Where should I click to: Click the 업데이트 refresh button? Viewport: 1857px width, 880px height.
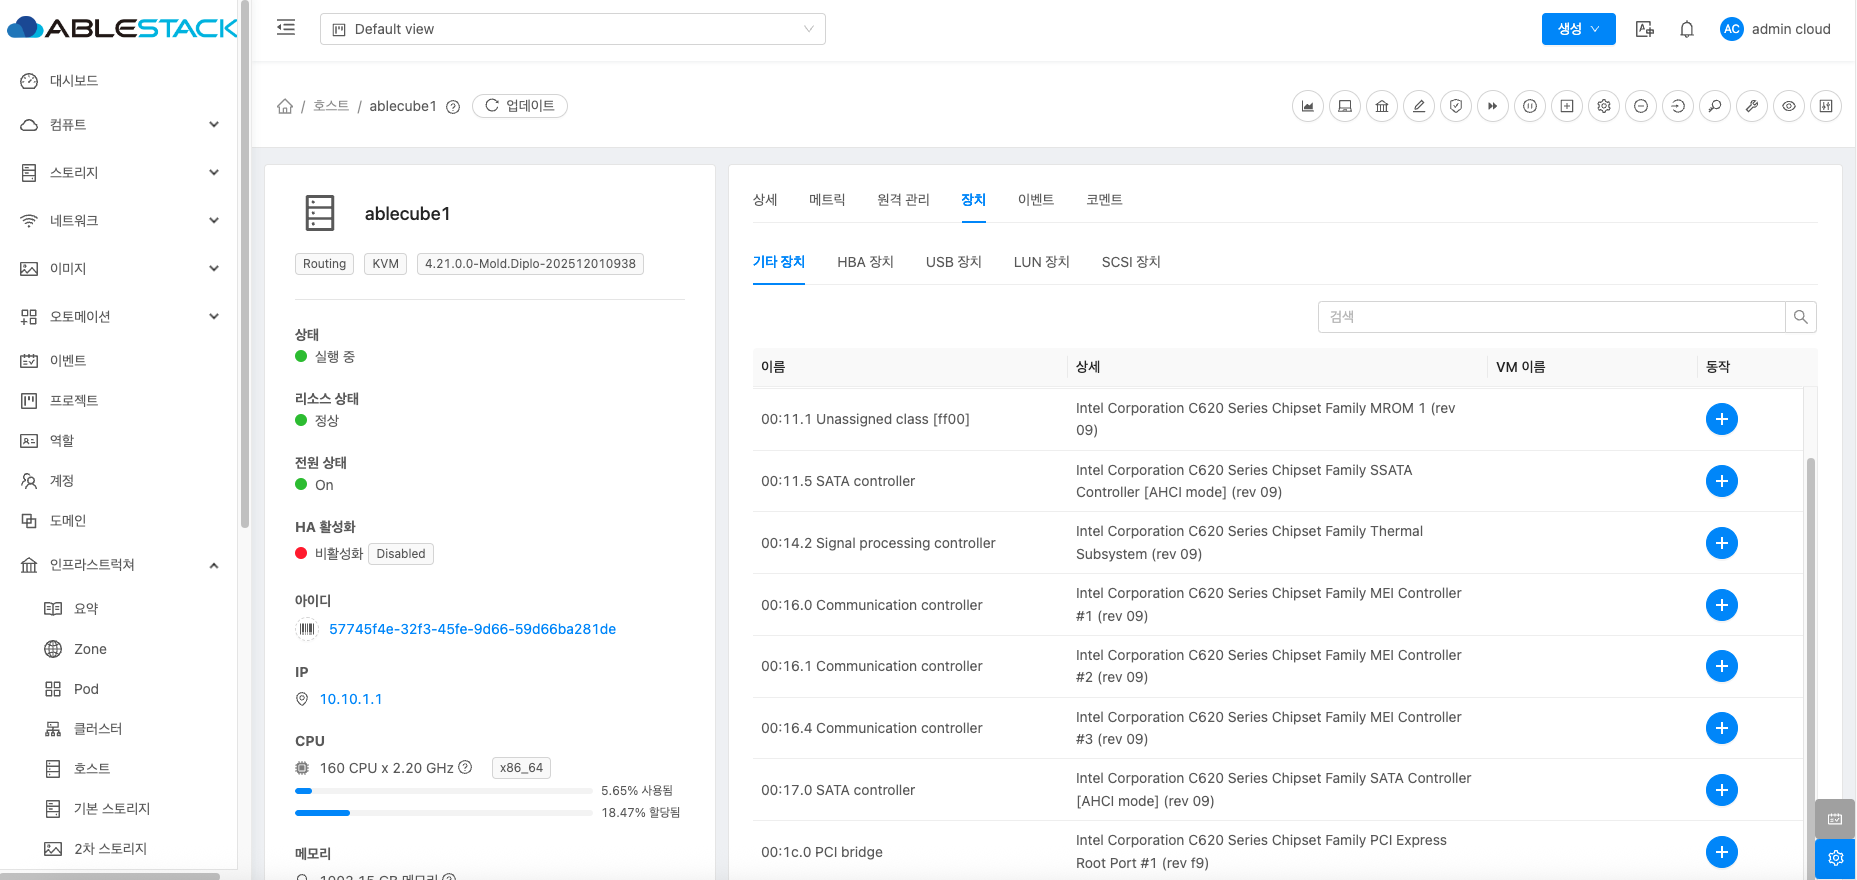[519, 106]
